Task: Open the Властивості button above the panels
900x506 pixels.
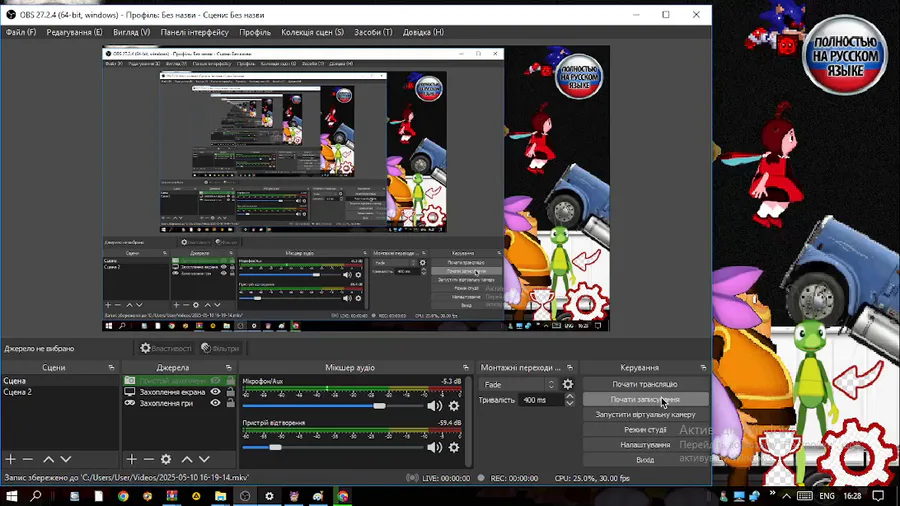Action: click(166, 348)
